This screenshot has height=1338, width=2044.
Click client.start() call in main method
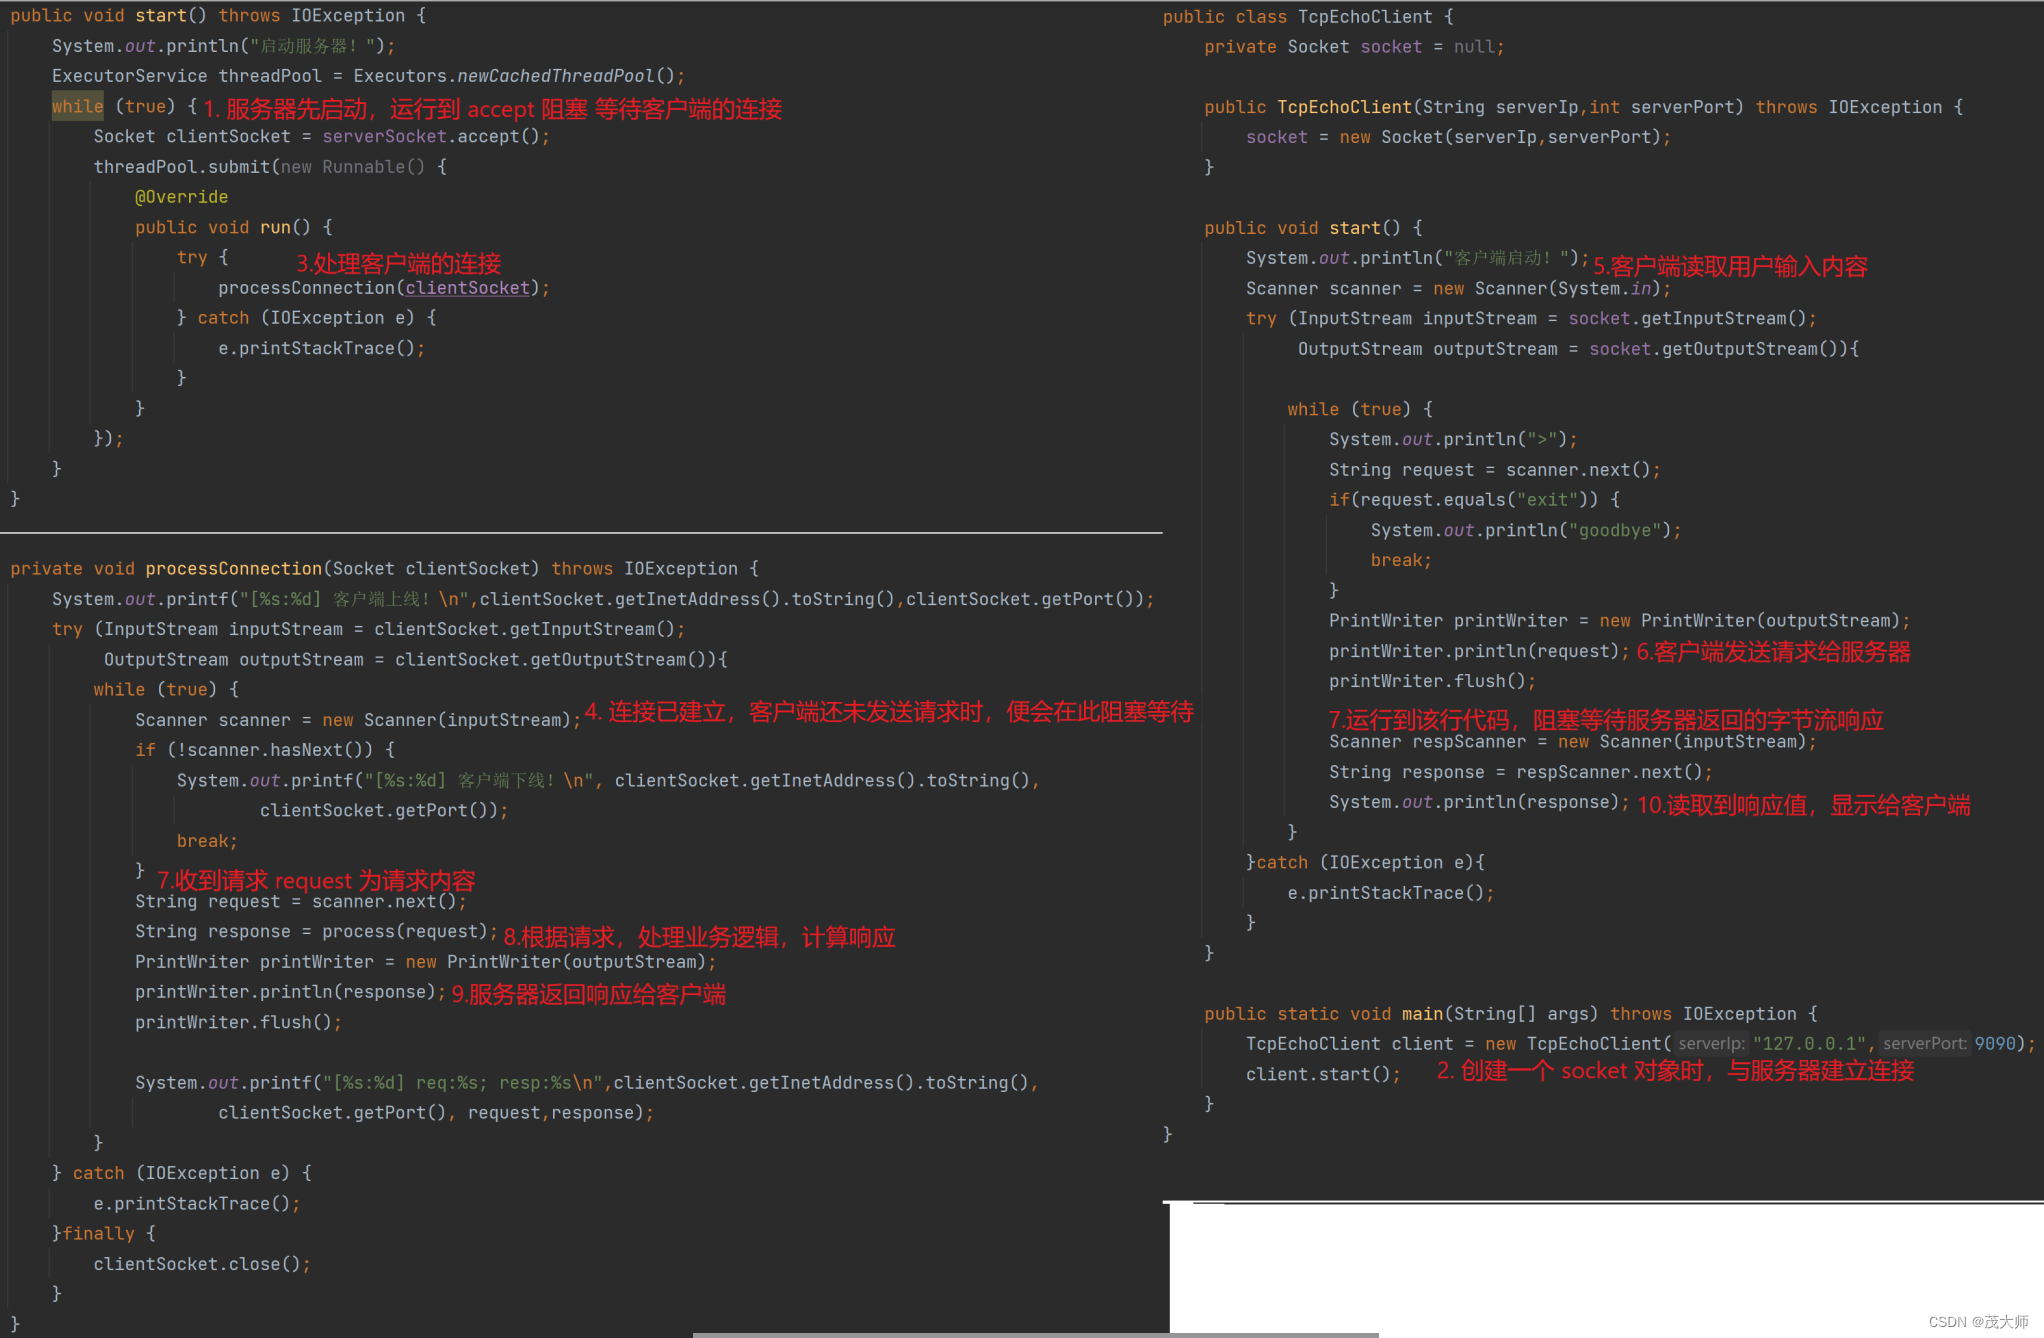[x=1320, y=1074]
